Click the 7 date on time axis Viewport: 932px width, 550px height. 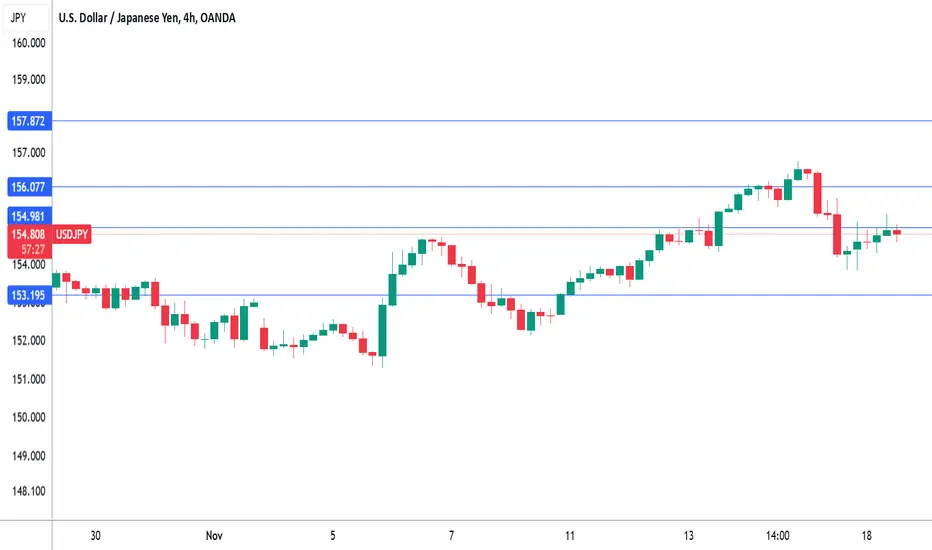(x=452, y=536)
